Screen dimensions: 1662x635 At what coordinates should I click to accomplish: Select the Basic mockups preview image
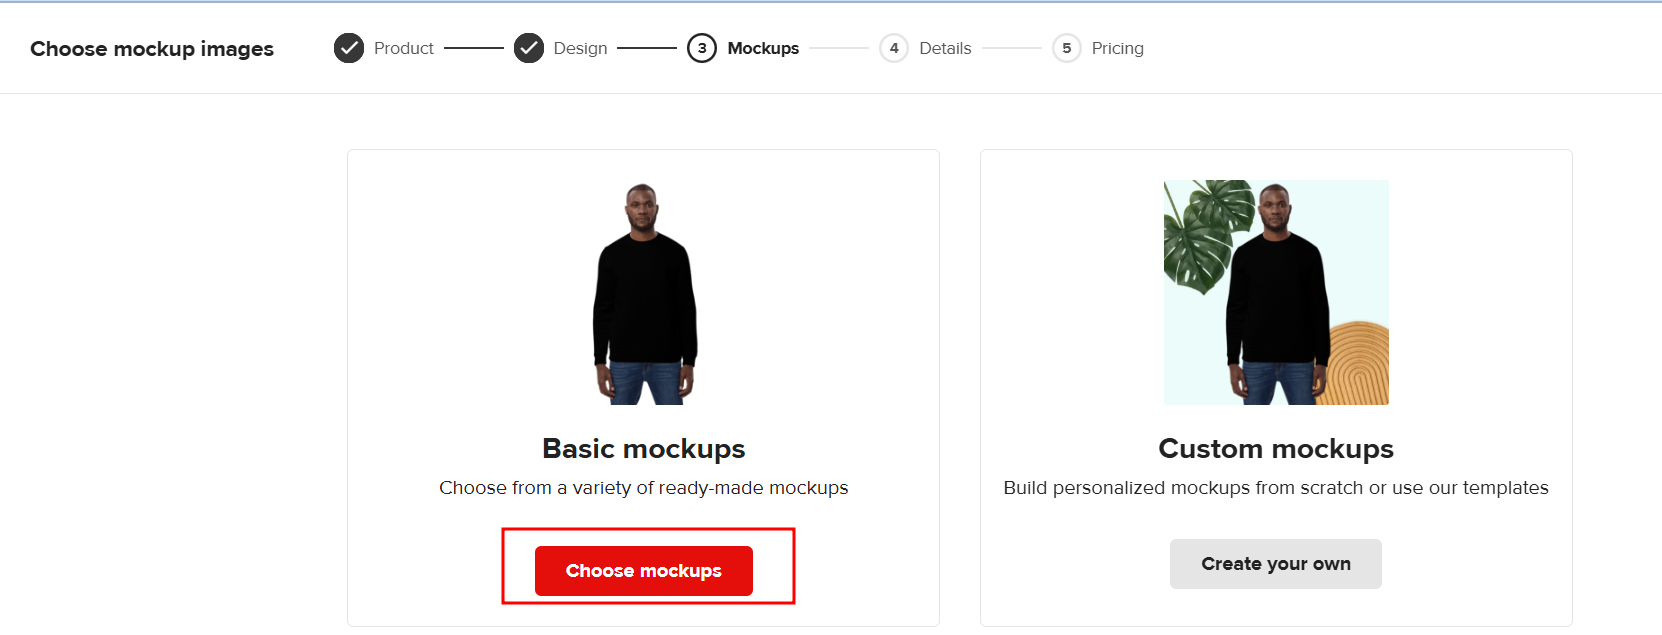(644, 293)
